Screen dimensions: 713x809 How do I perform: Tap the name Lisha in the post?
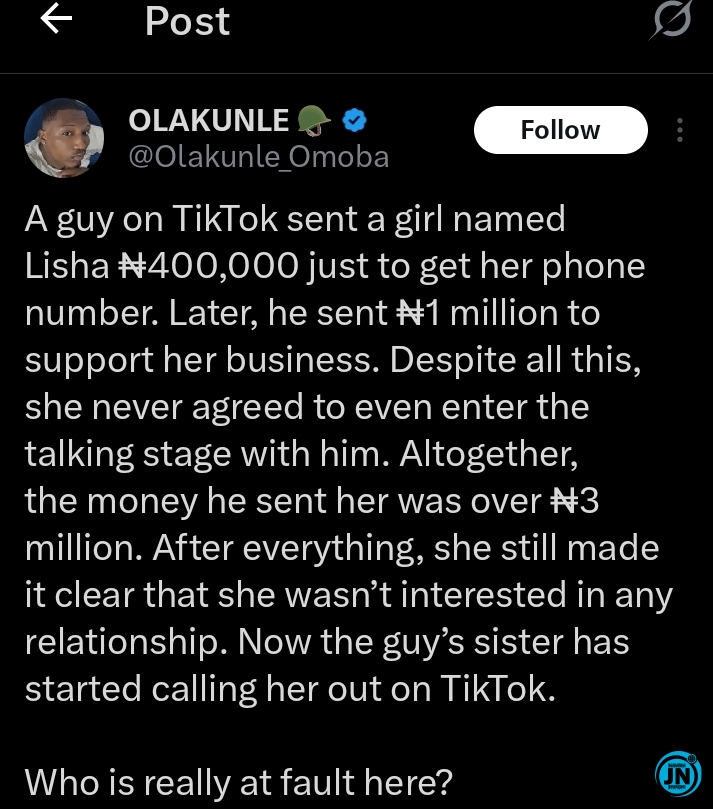[x=67, y=266]
